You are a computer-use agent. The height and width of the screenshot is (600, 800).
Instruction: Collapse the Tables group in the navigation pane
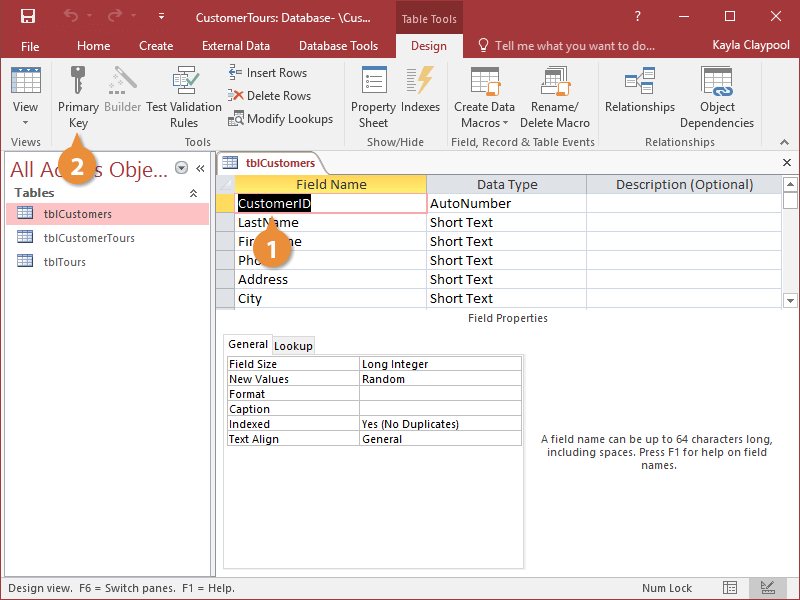click(x=194, y=192)
